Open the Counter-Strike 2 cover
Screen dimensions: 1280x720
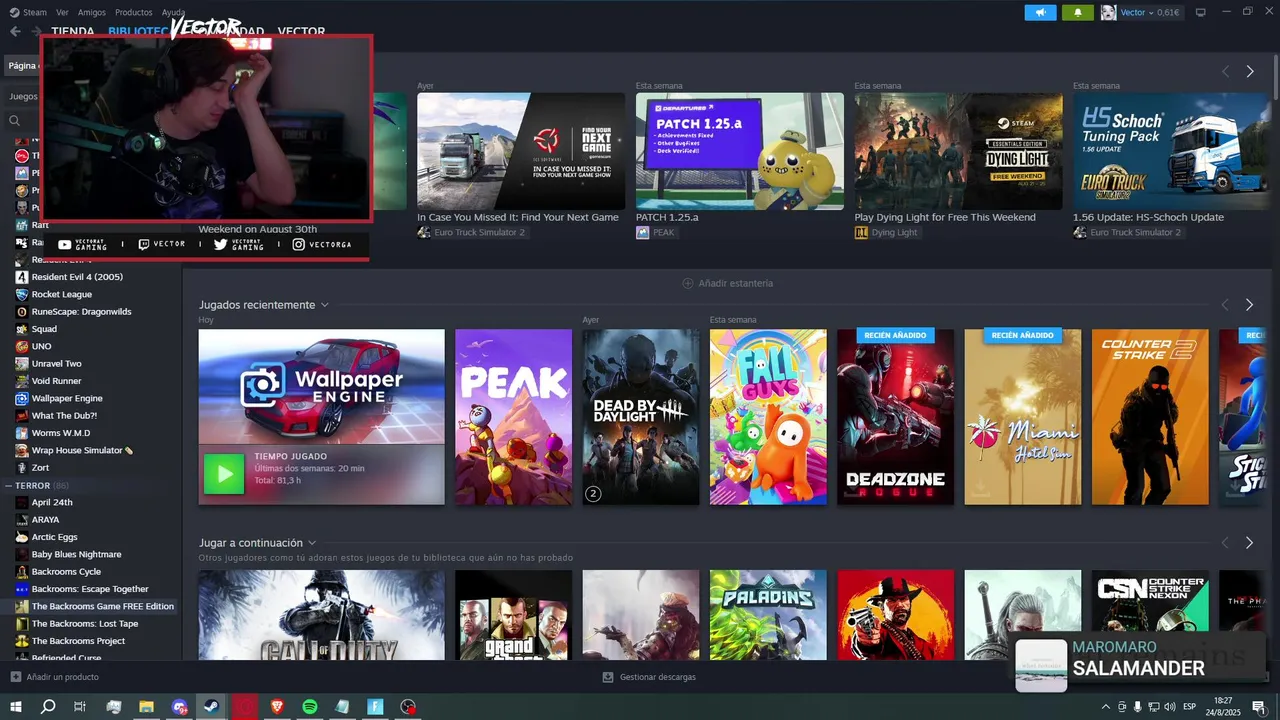(1150, 417)
